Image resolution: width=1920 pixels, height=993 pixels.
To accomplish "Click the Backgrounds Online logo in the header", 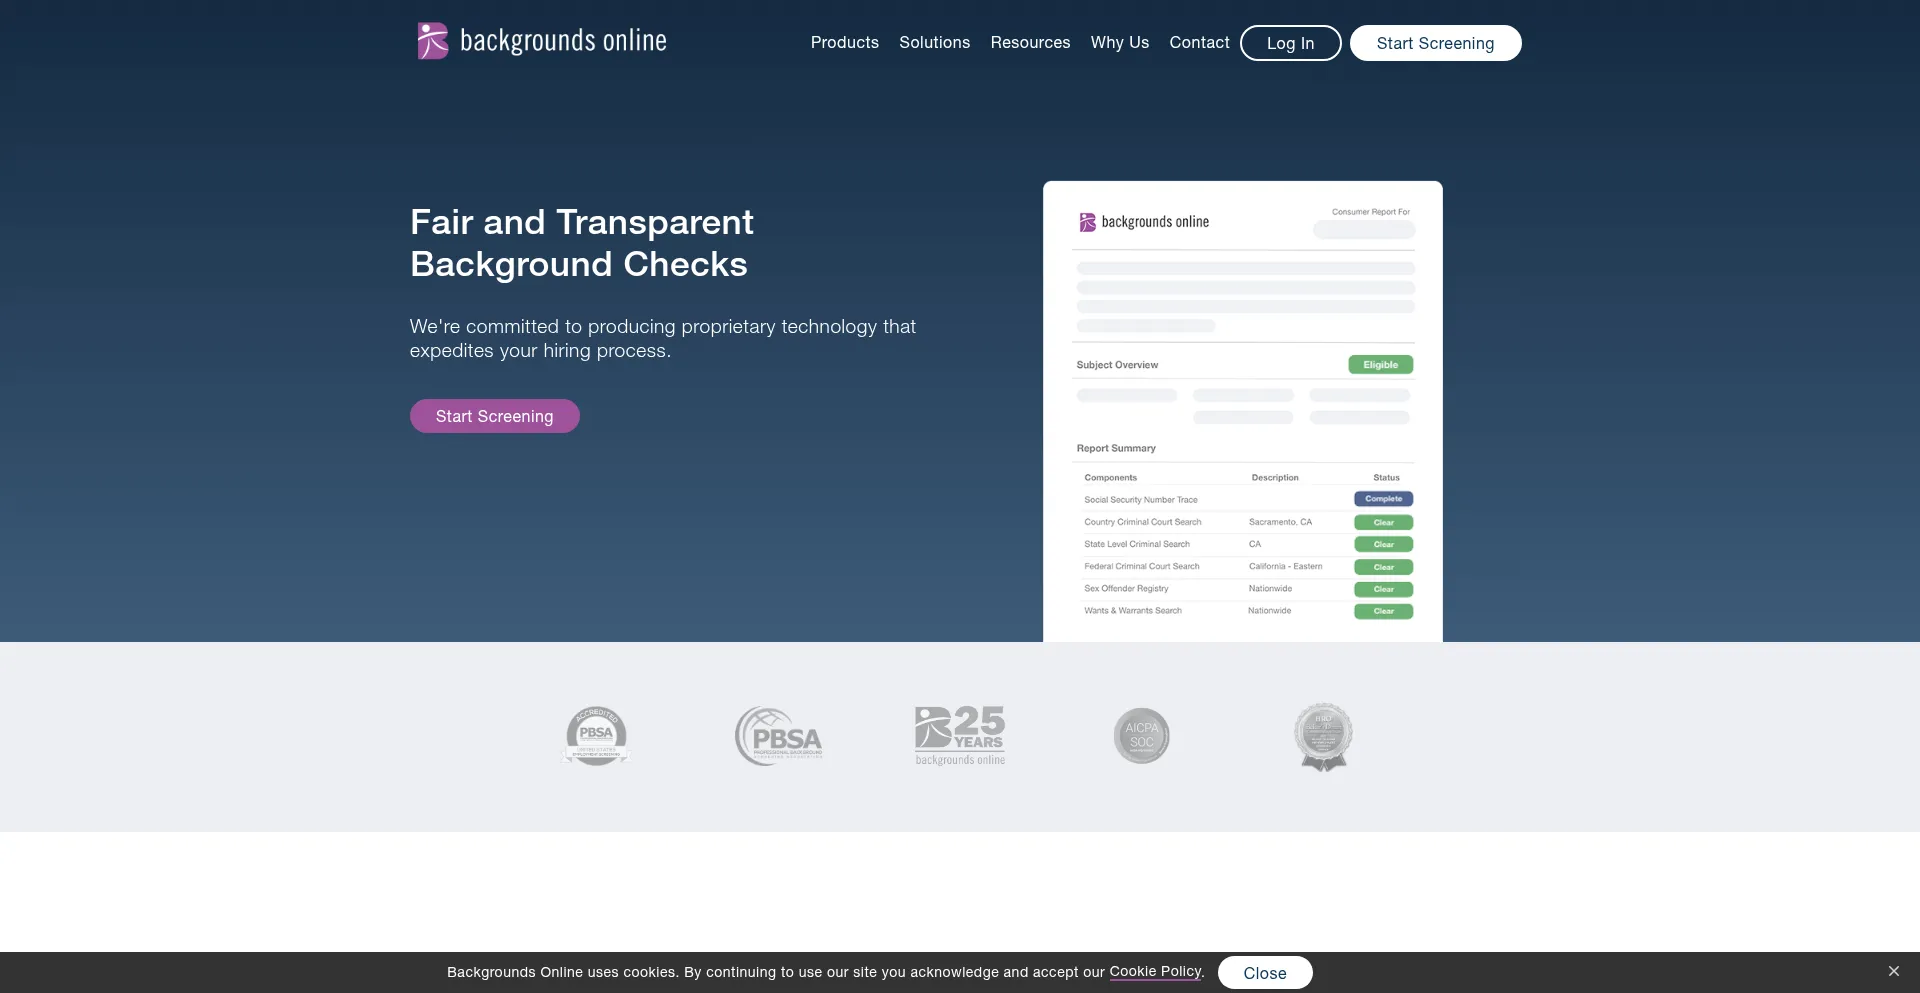I will pyautogui.click(x=541, y=40).
